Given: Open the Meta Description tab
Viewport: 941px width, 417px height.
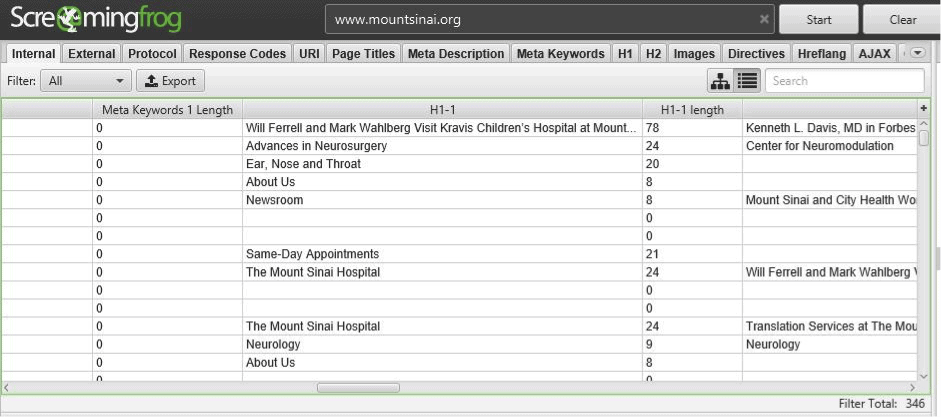Looking at the screenshot, I should point(456,54).
